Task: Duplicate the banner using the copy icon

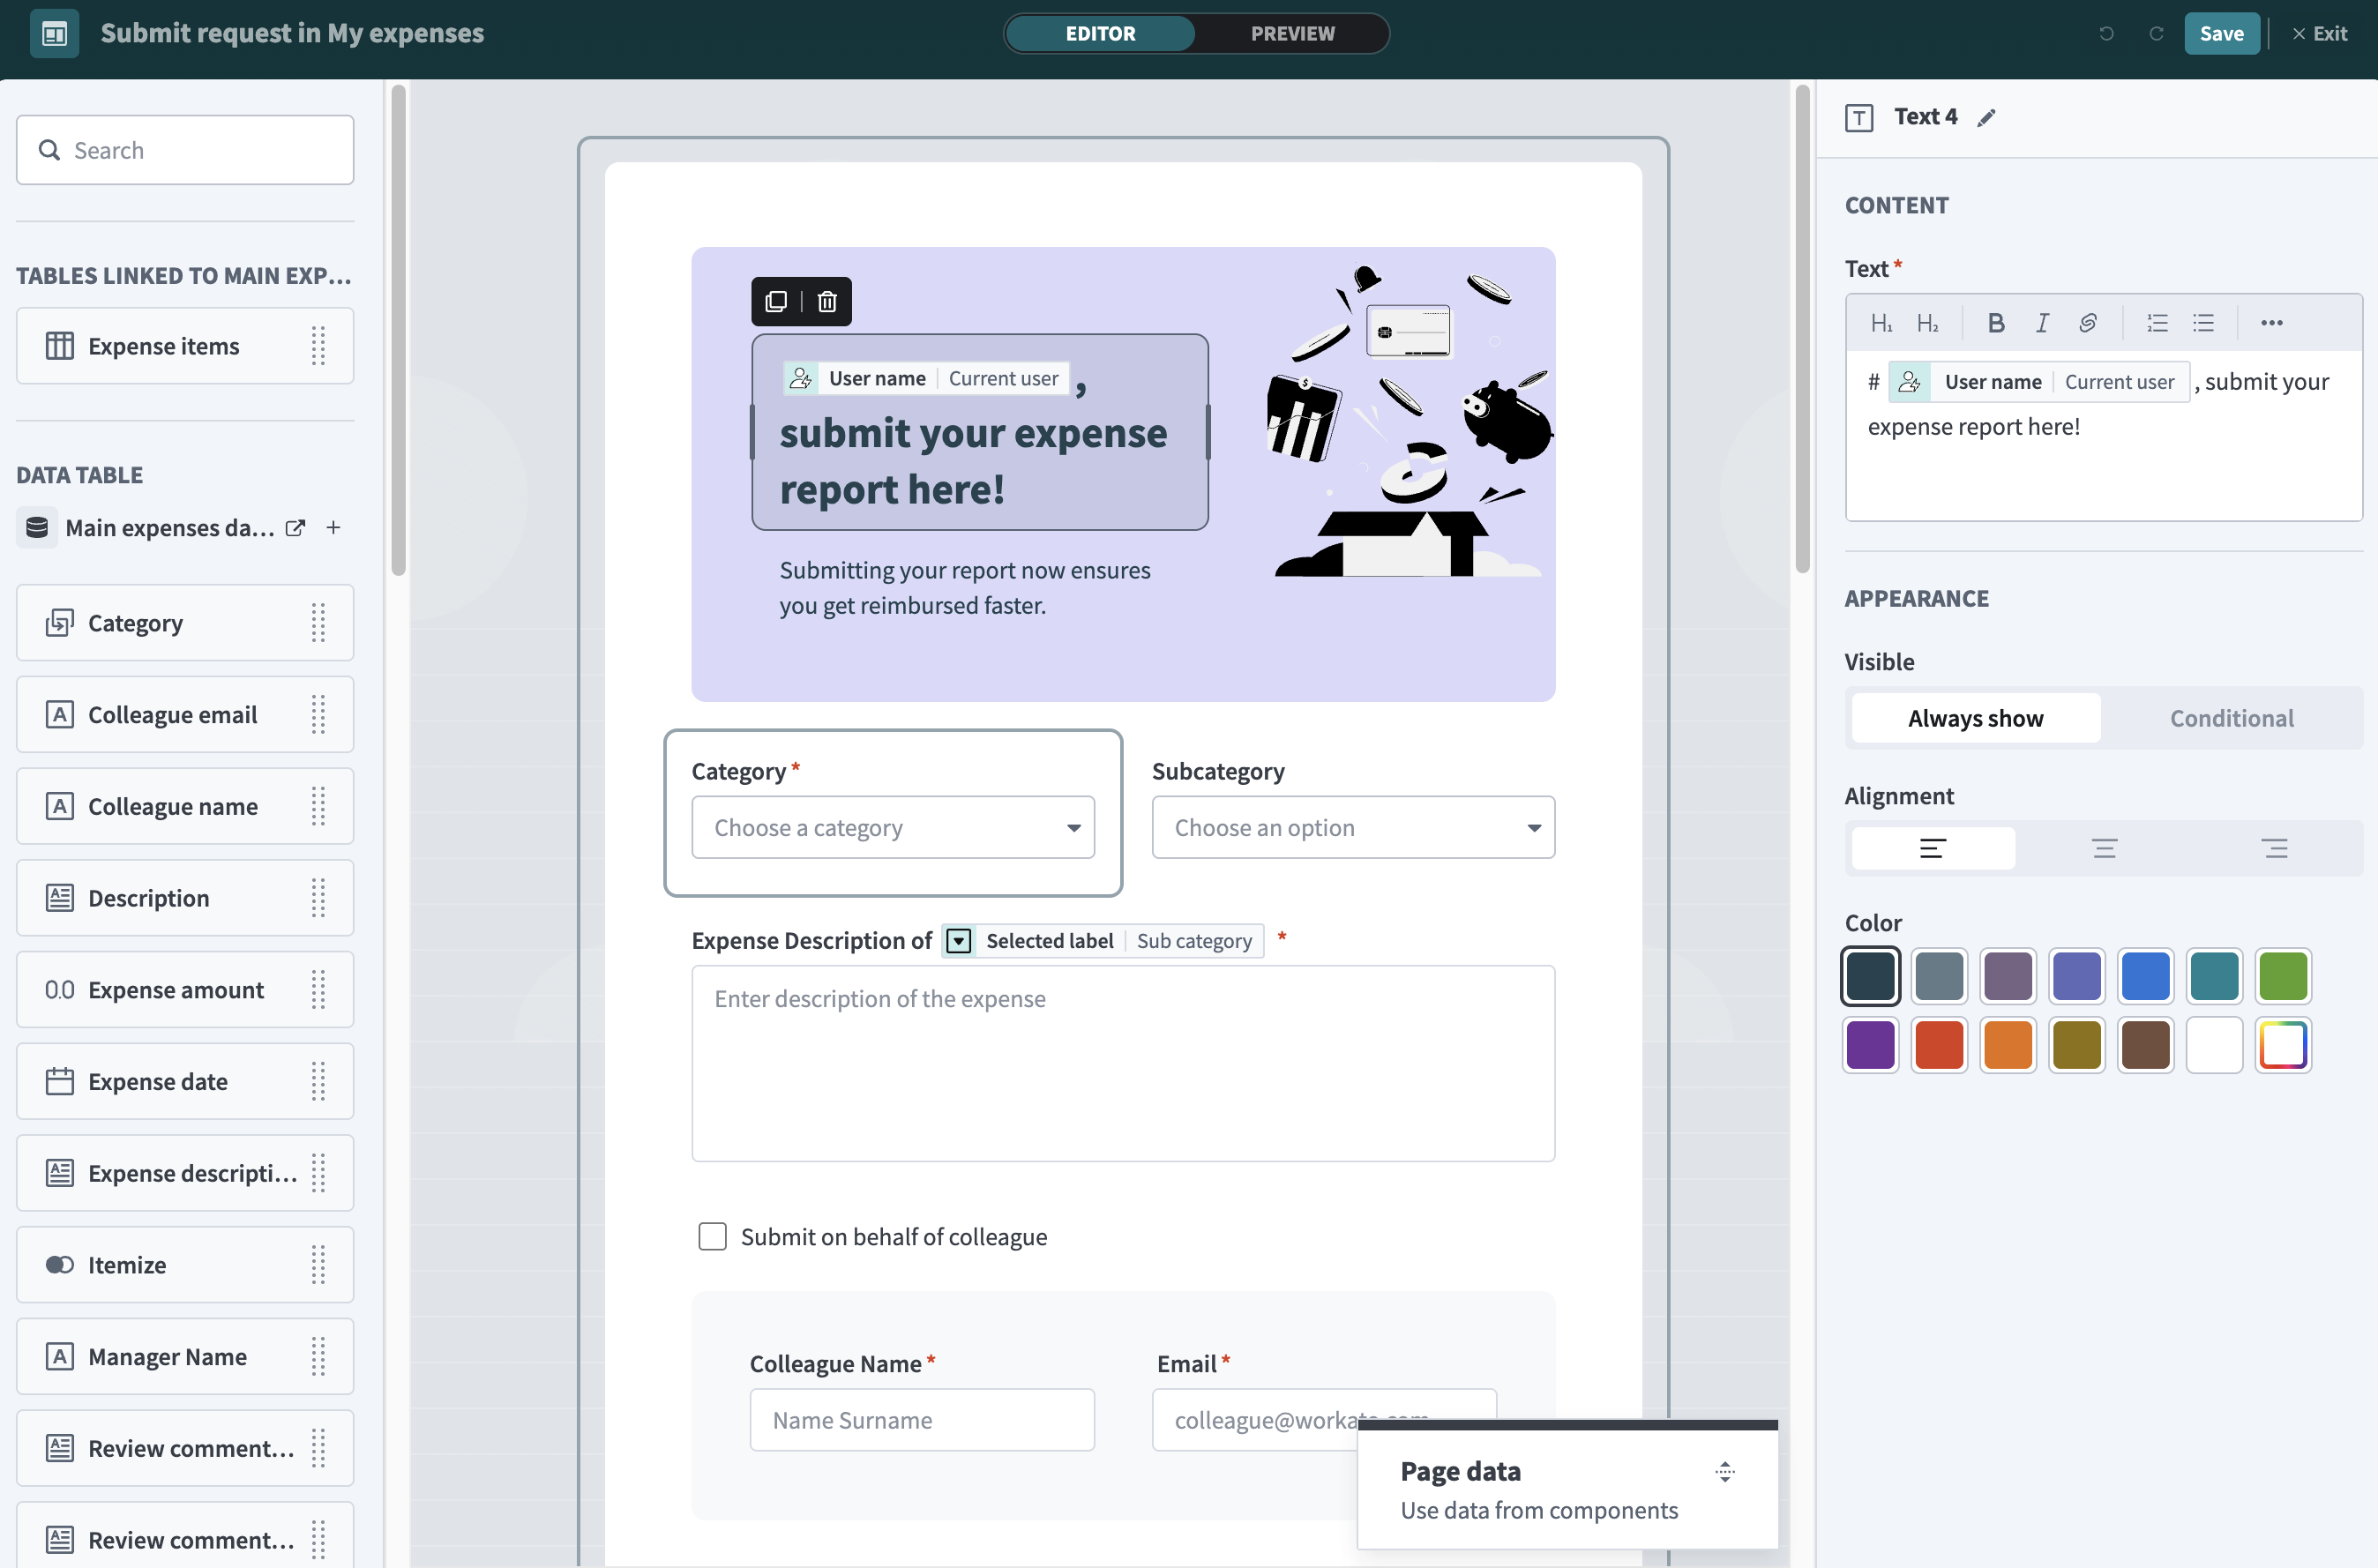Action: [x=777, y=301]
